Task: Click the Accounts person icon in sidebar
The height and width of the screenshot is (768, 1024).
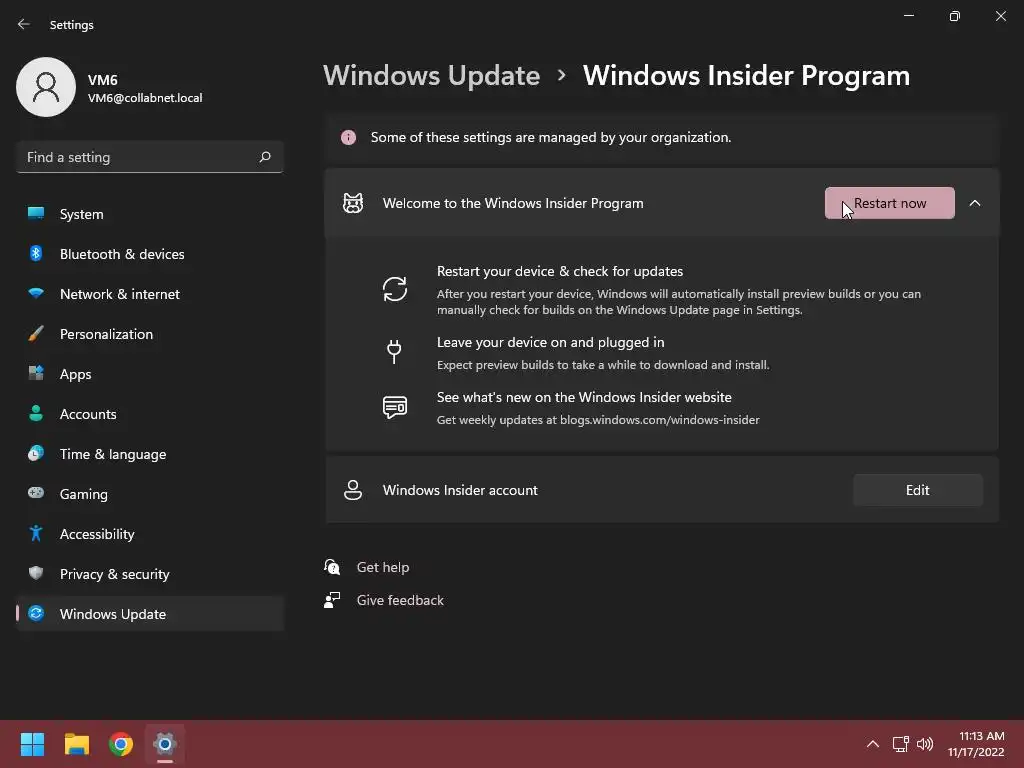Action: point(36,413)
